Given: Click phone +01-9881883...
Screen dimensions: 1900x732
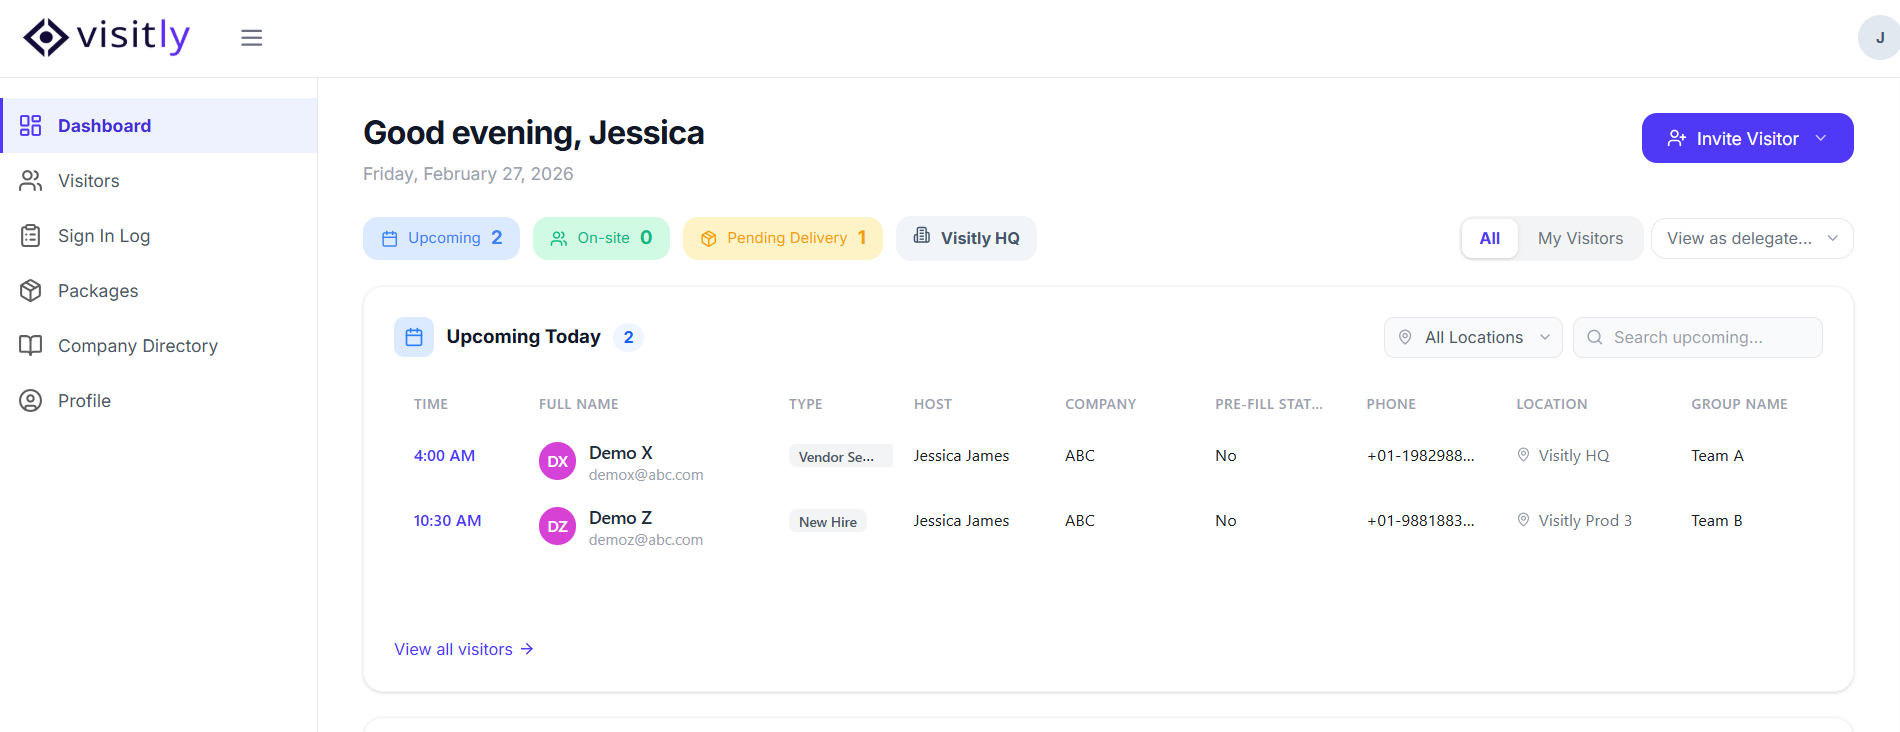Looking at the screenshot, I should 1420,520.
